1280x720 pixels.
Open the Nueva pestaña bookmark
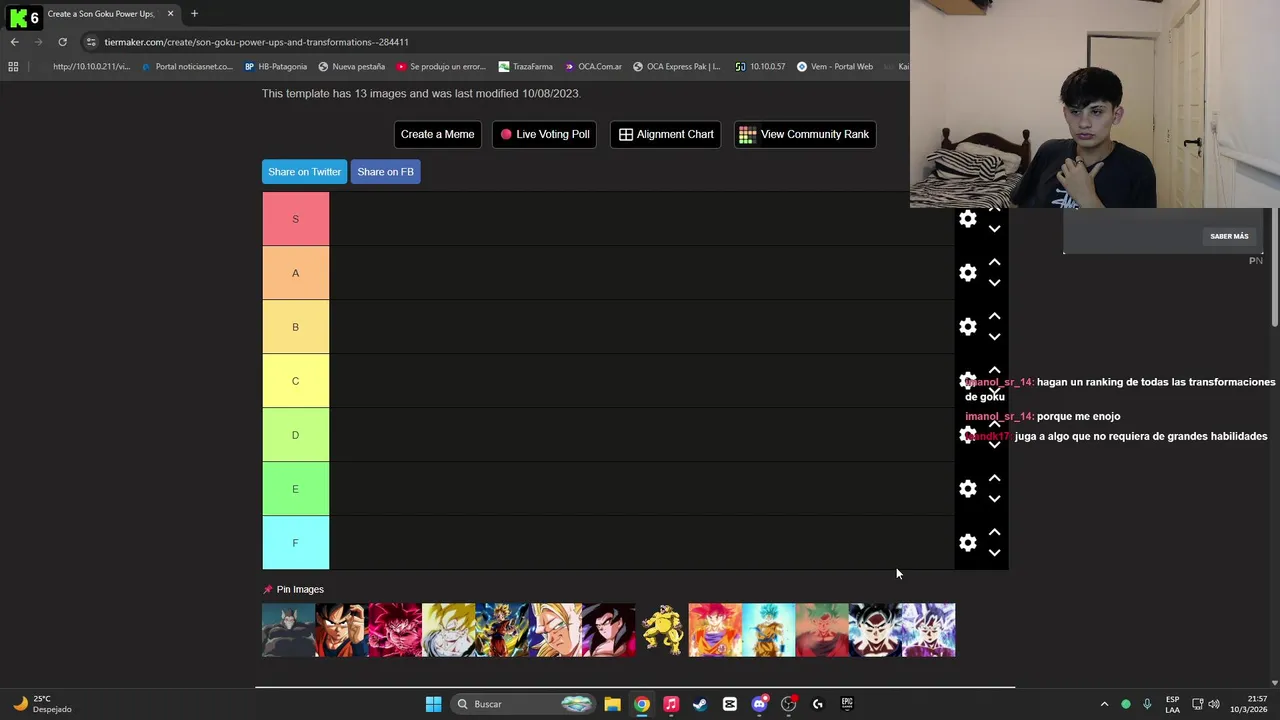point(351,67)
